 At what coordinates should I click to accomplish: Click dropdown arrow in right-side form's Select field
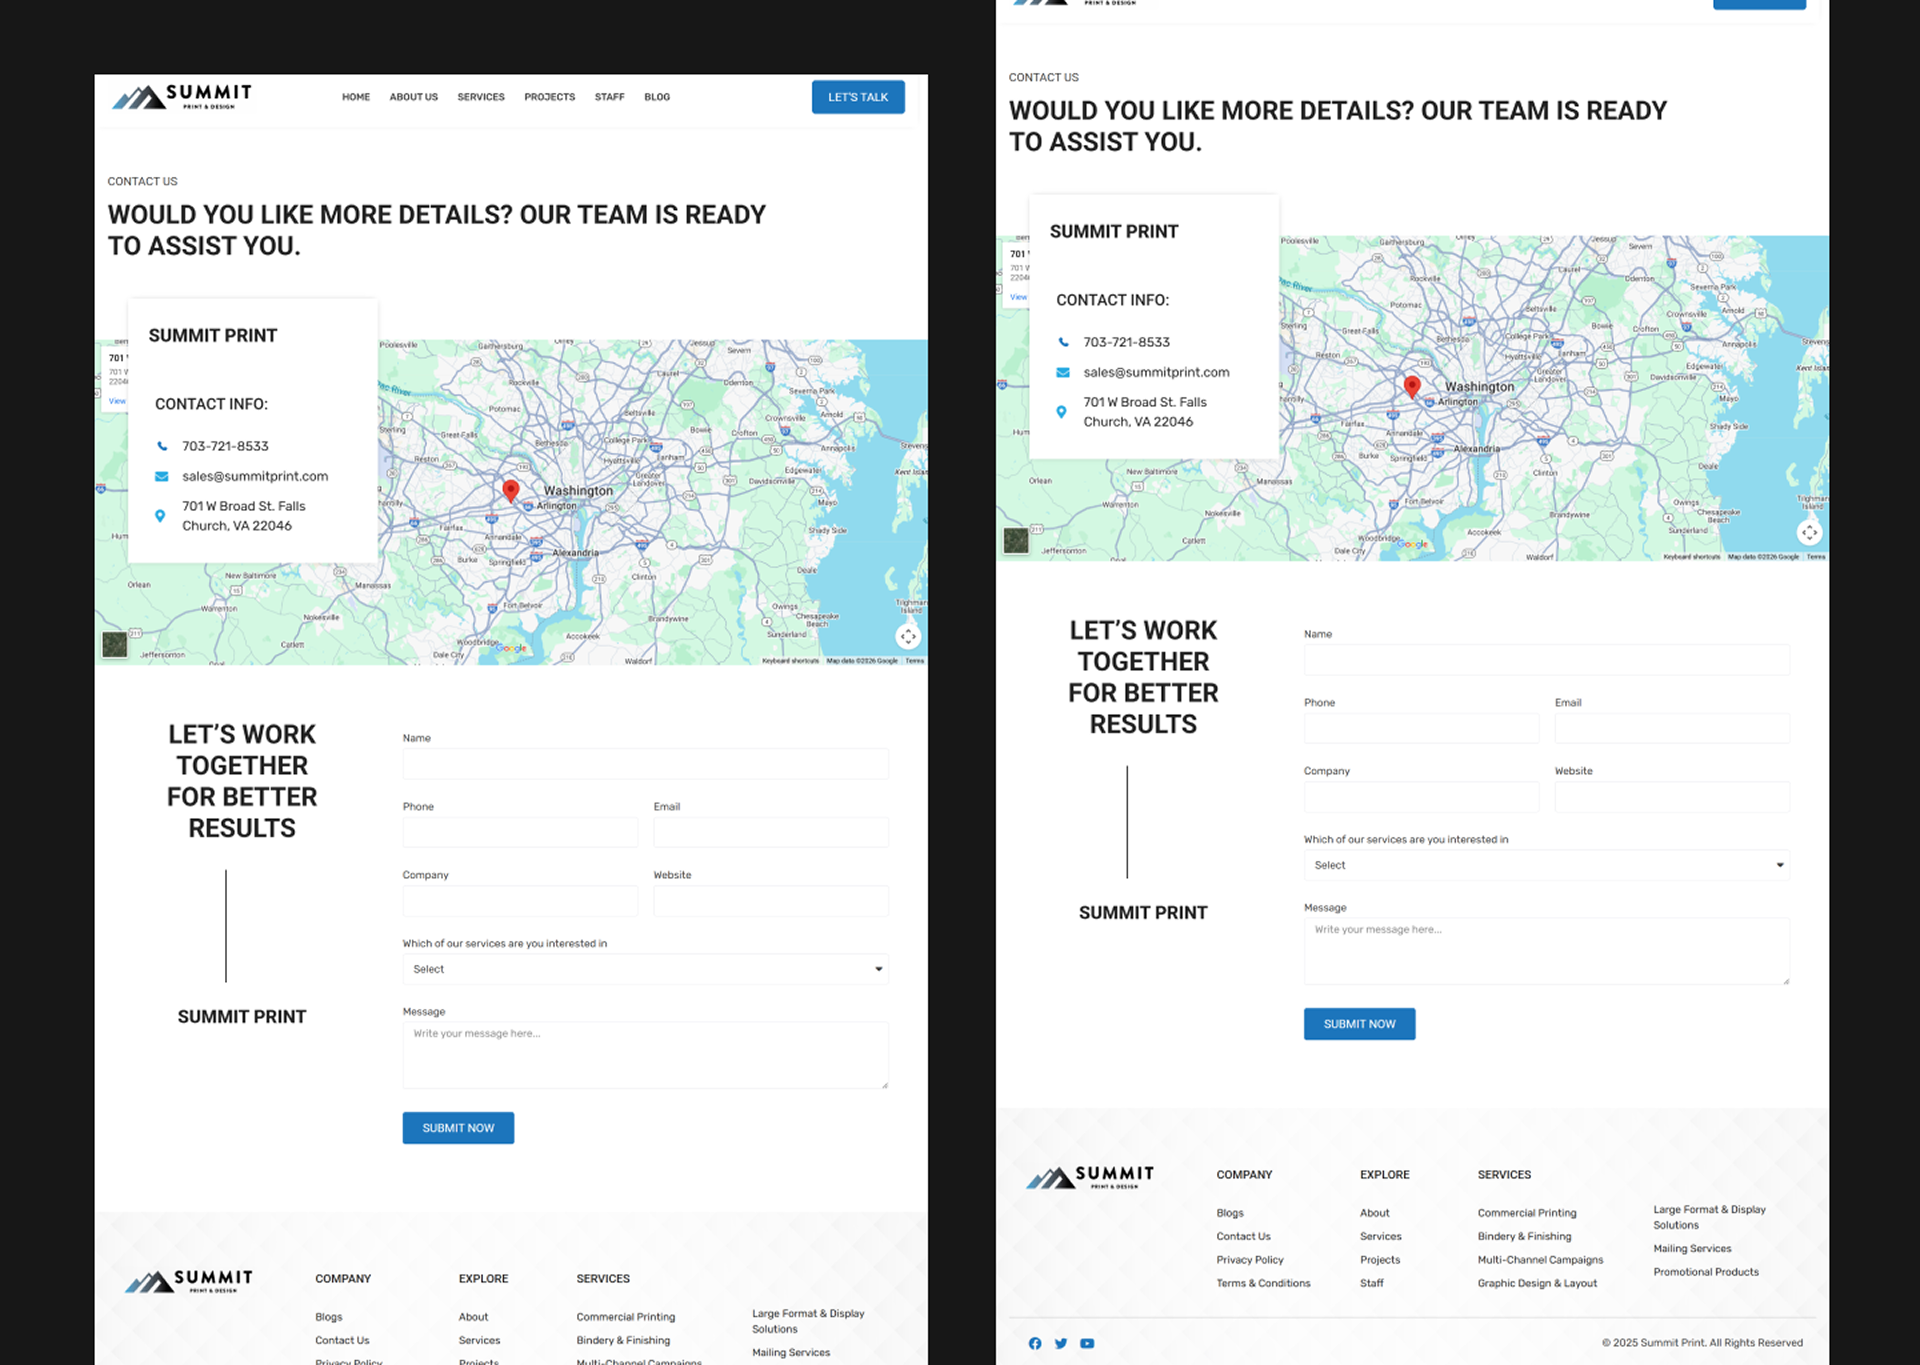coord(1780,865)
